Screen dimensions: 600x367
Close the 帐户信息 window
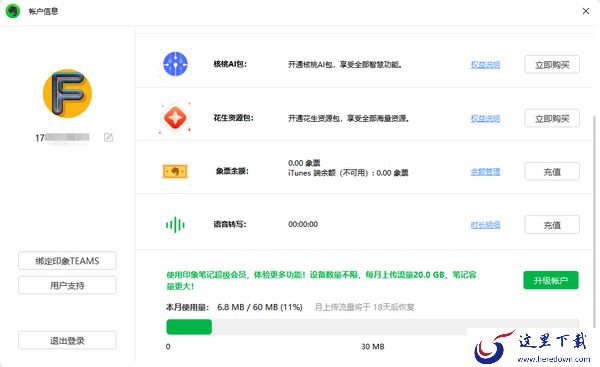[586, 11]
